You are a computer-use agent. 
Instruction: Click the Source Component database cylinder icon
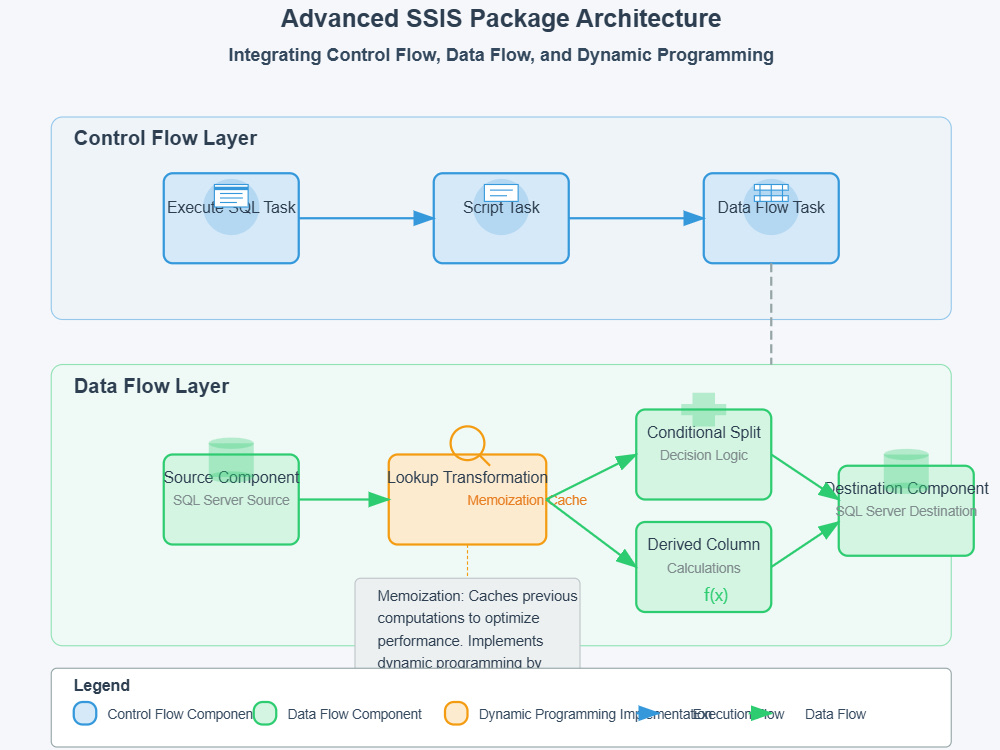(232, 457)
